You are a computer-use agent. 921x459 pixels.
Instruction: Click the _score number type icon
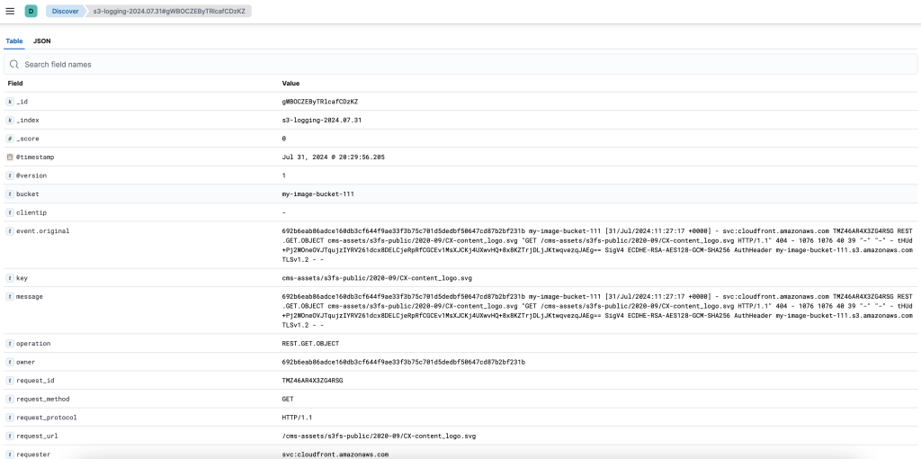point(9,139)
